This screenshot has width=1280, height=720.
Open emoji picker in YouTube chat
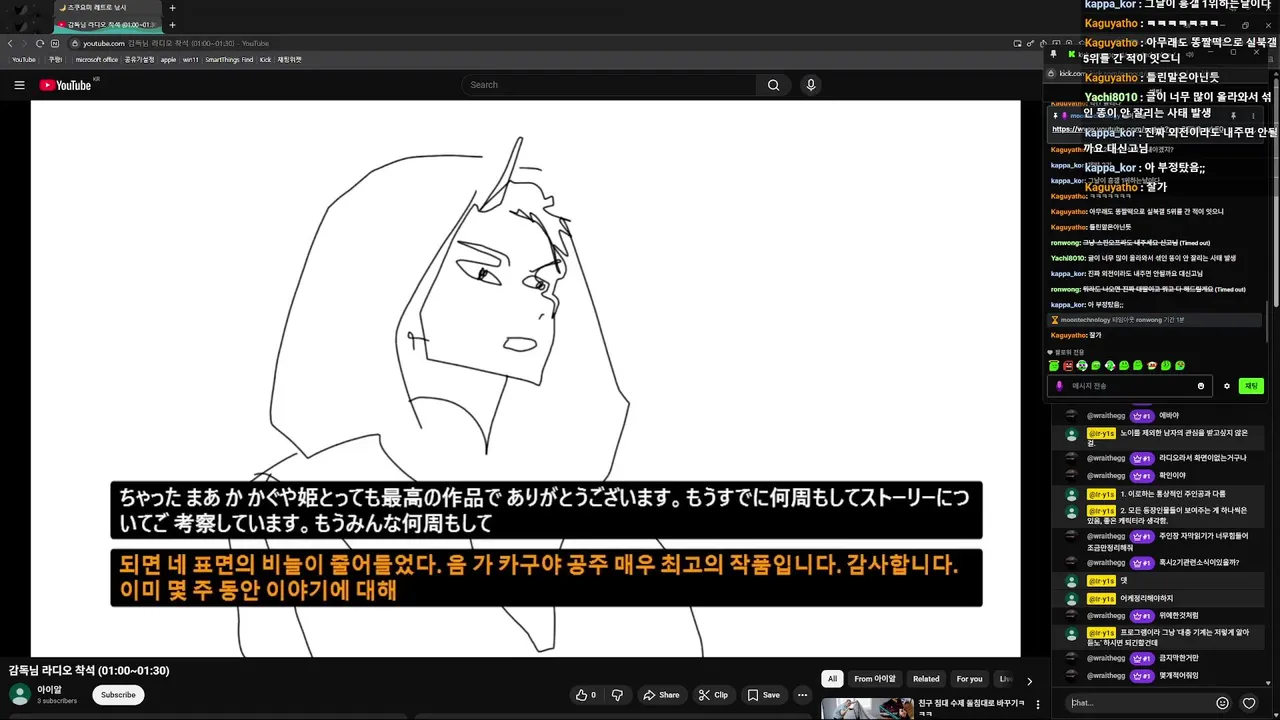coord(1222,703)
